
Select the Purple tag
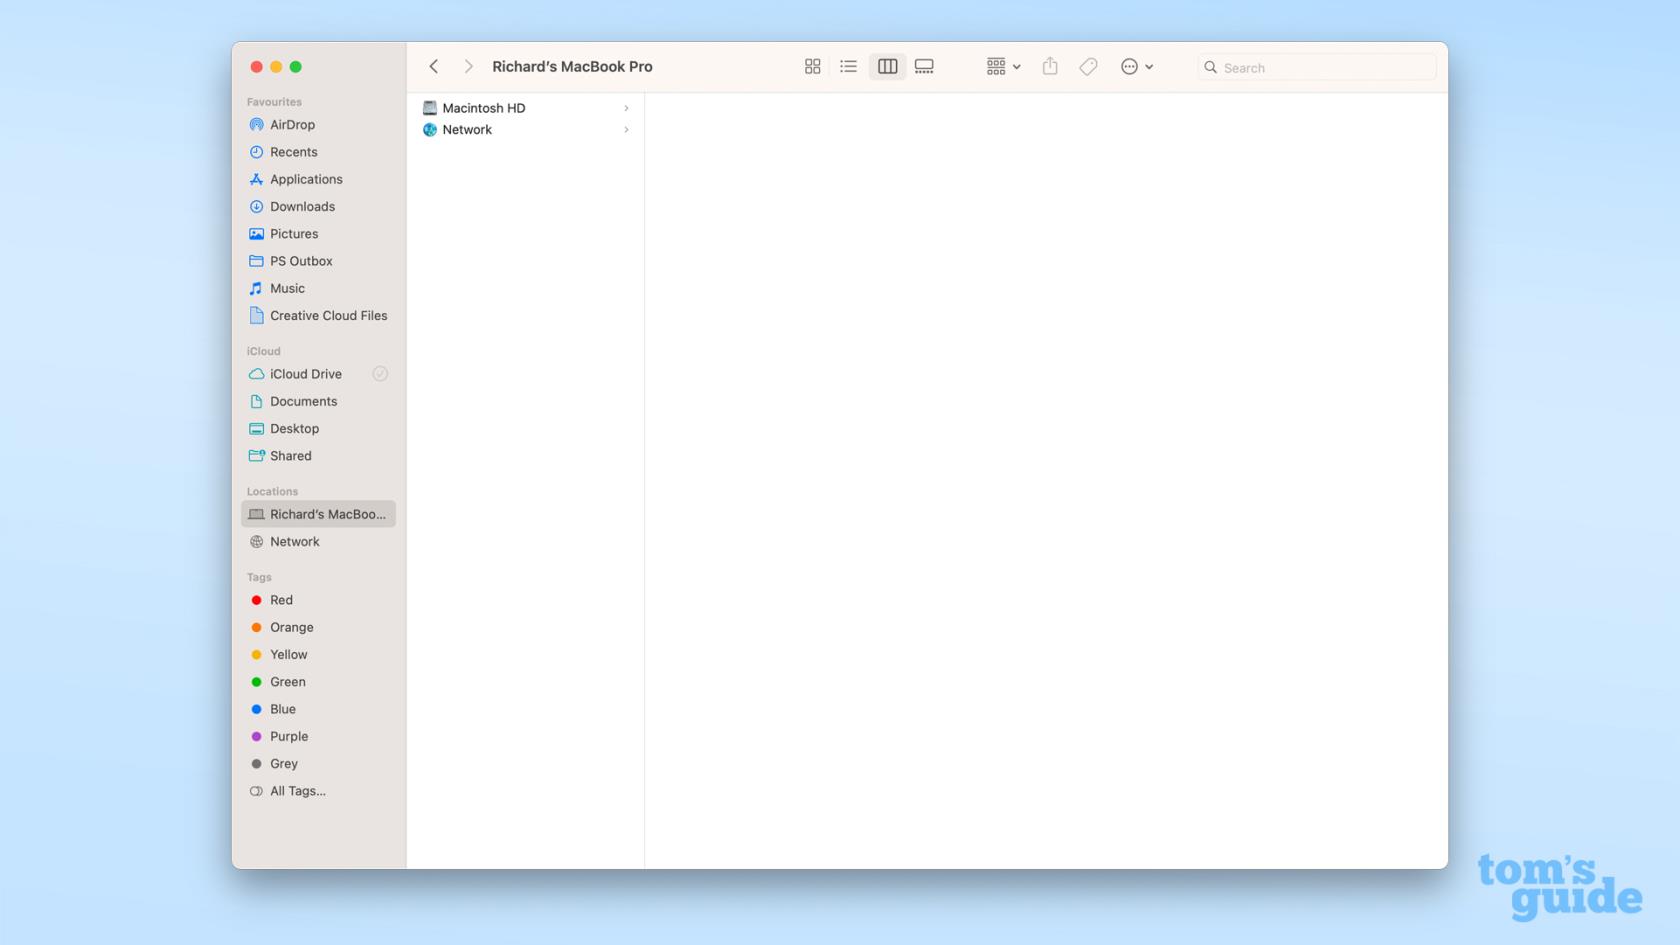[319, 736]
